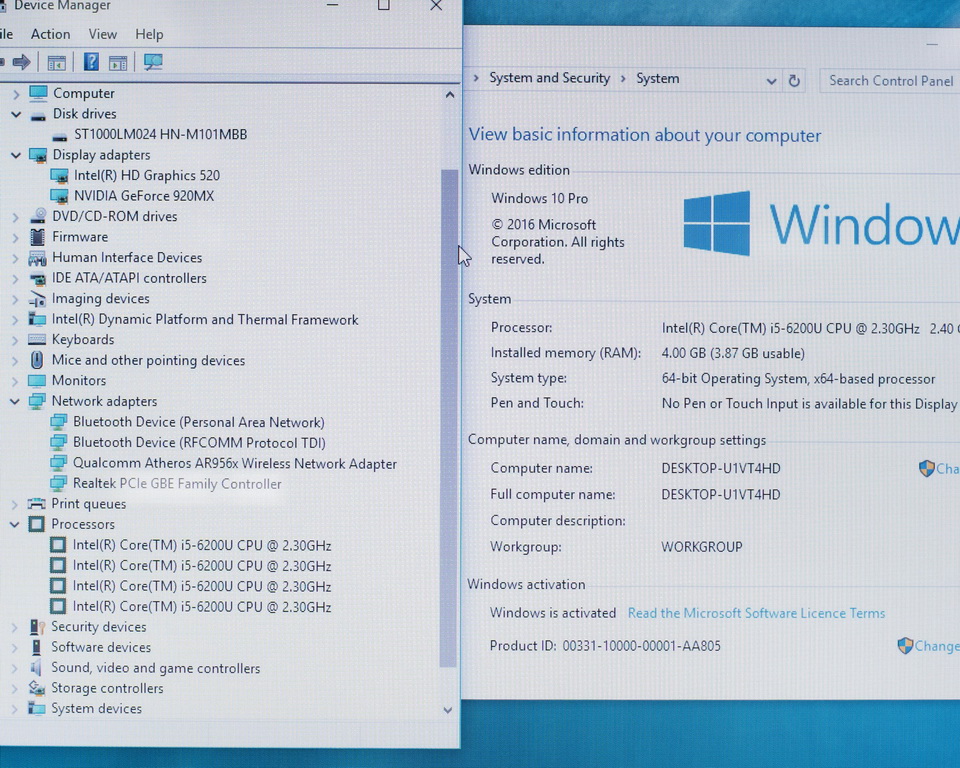960x768 pixels.
Task: Click the WORKGROUP value text
Action: coord(702,547)
